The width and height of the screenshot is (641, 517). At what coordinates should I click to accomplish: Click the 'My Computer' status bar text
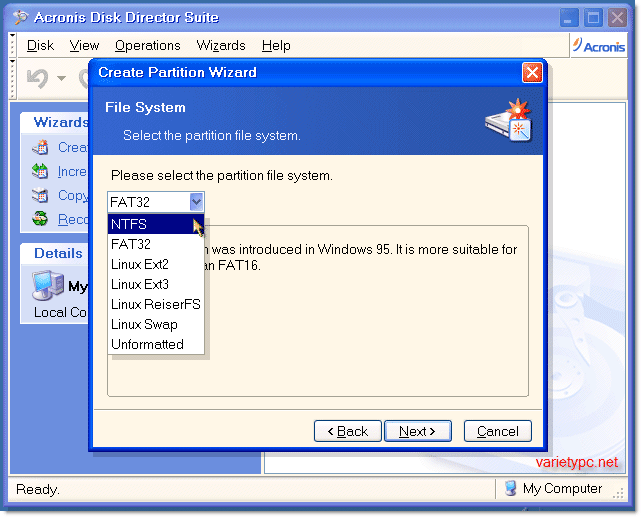[x=562, y=488]
